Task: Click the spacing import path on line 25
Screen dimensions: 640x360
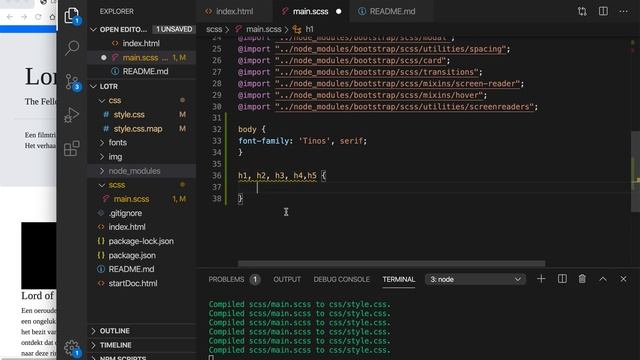Action: pos(390,49)
